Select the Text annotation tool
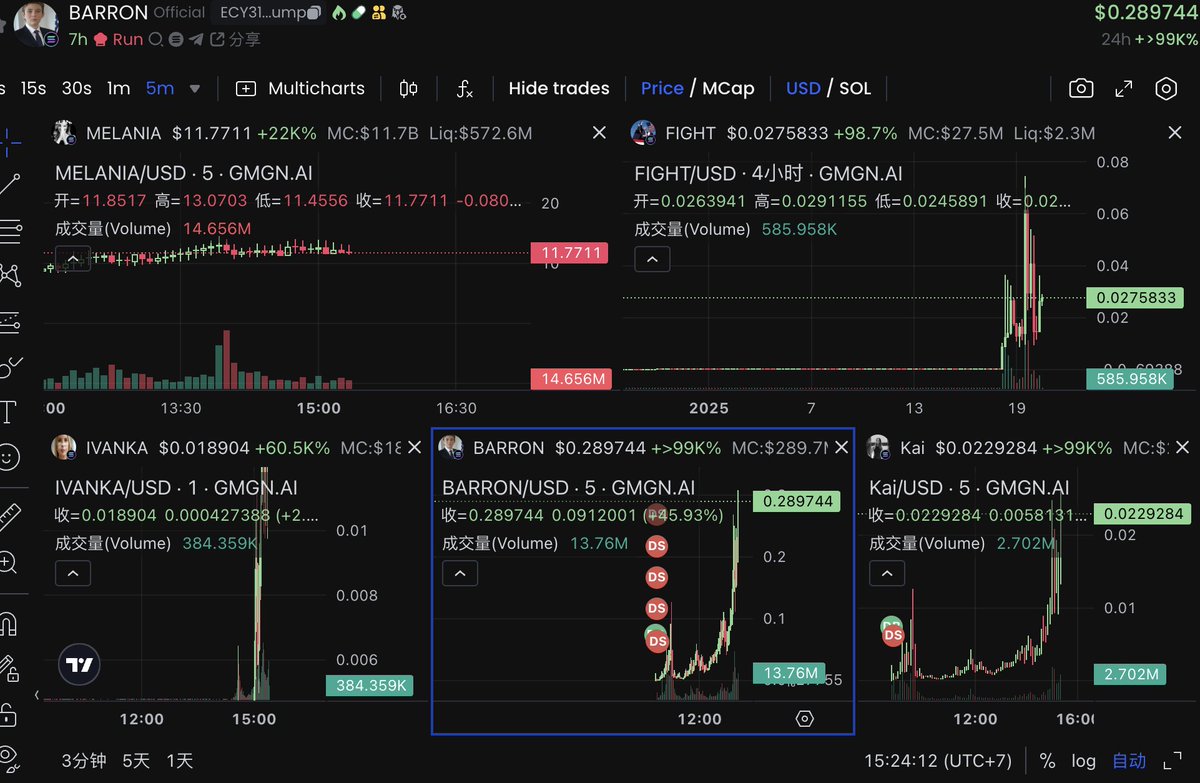 tap(8, 412)
